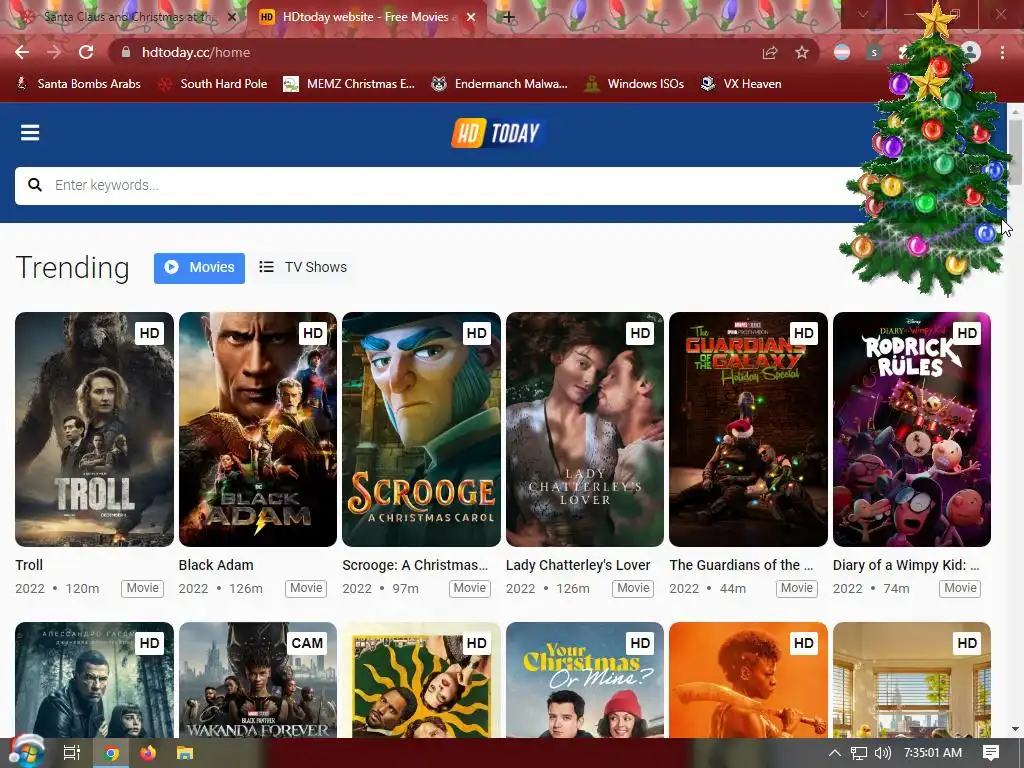Click the search magnifier icon
This screenshot has height=768, width=1024.
pyautogui.click(x=35, y=185)
